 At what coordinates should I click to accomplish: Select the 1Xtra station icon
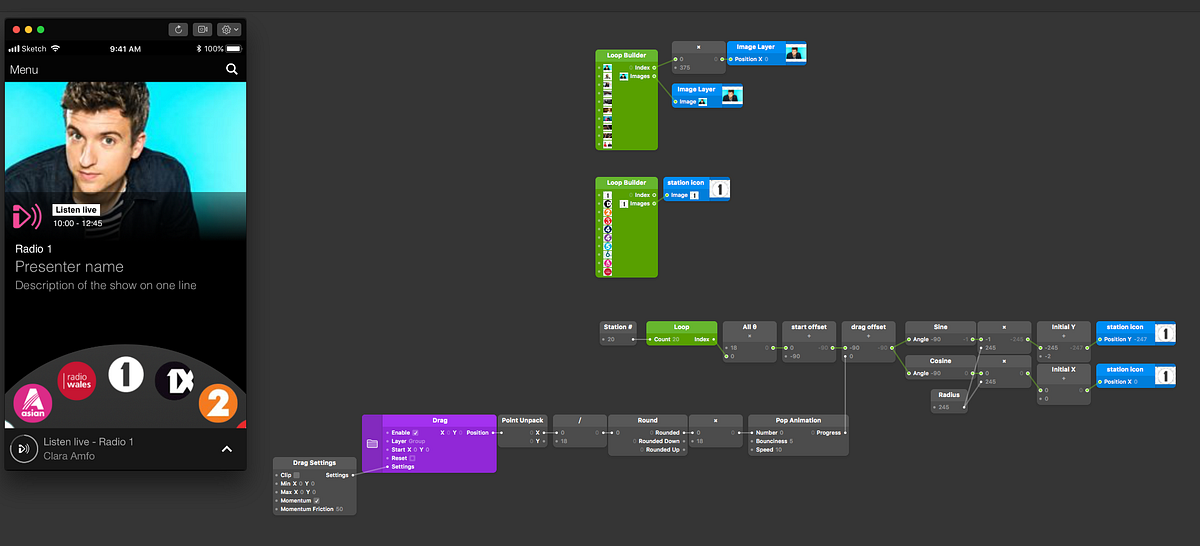(173, 380)
